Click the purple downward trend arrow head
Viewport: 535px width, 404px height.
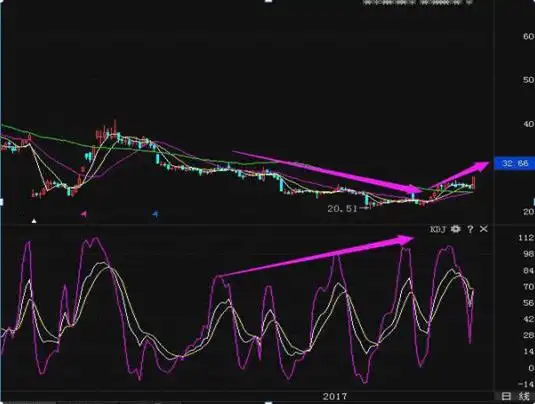point(415,189)
